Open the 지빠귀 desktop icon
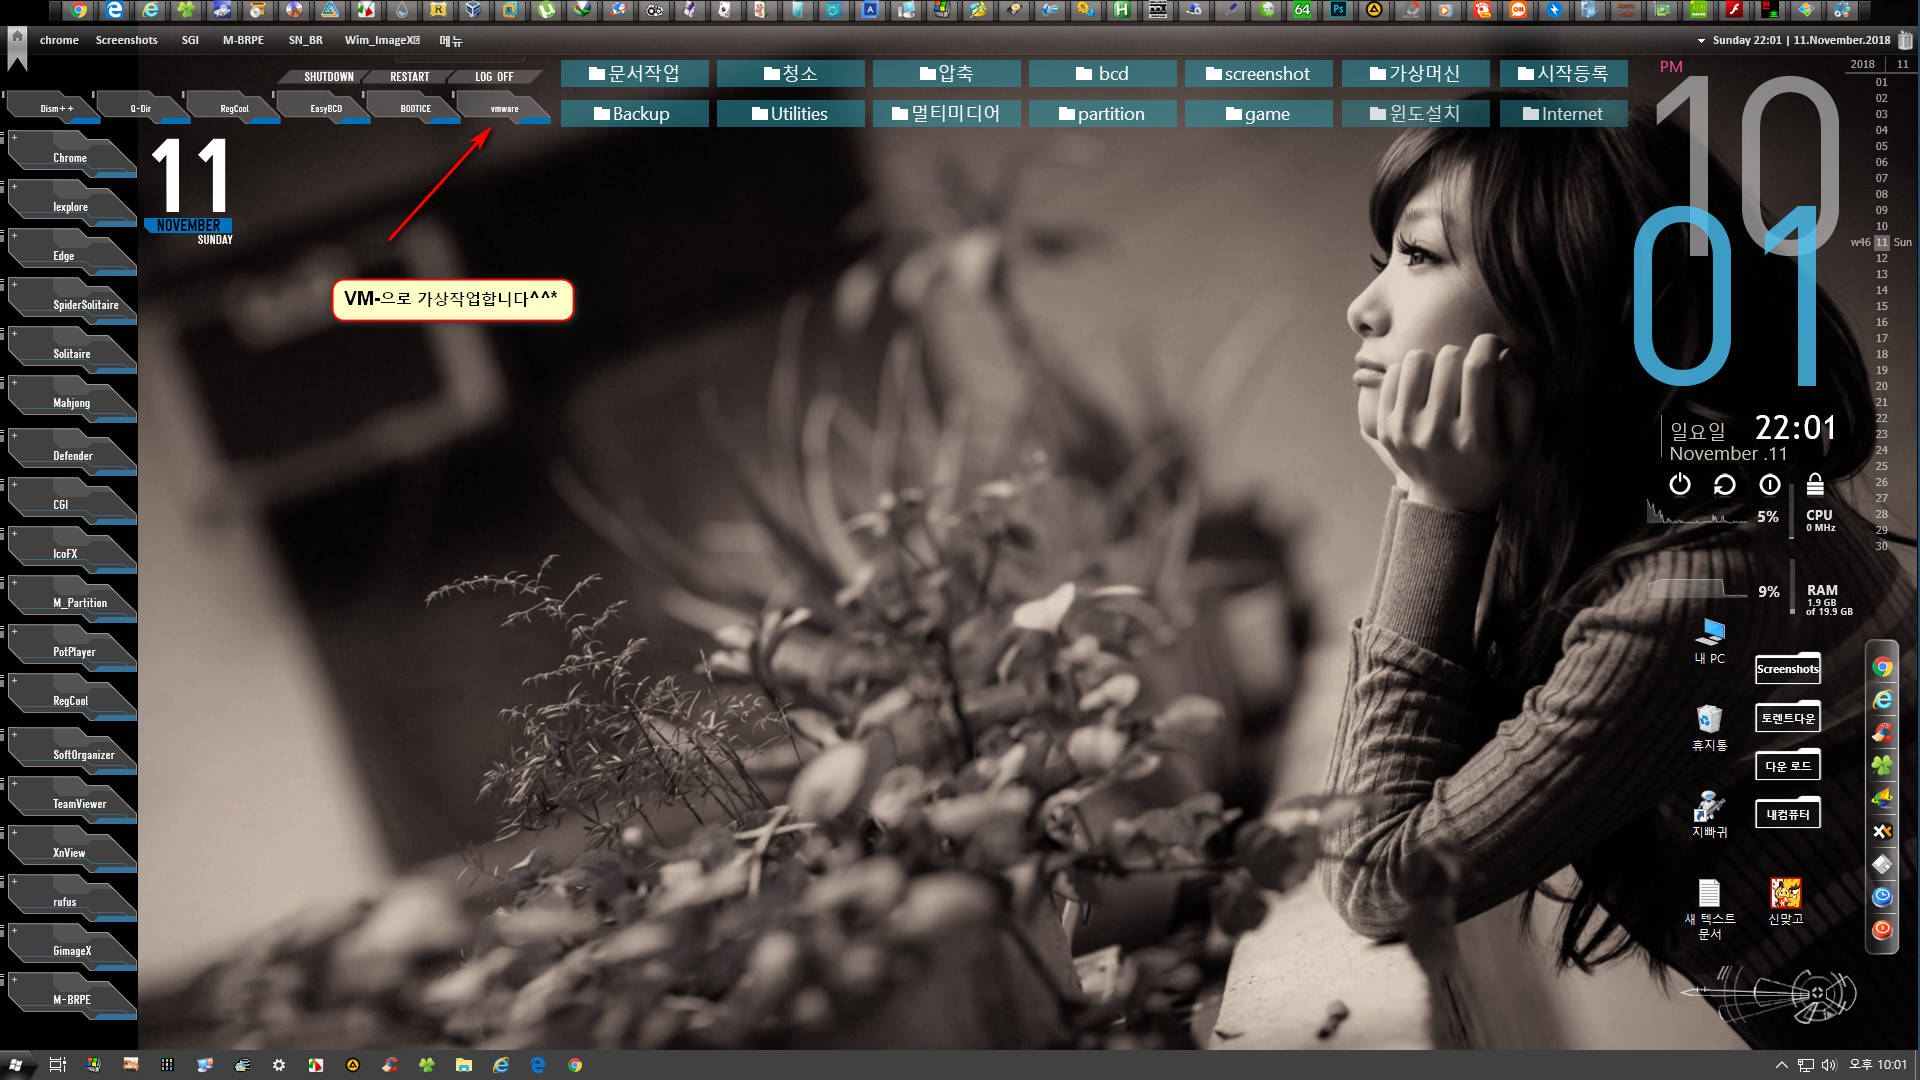This screenshot has height=1080, width=1920. pyautogui.click(x=1710, y=814)
